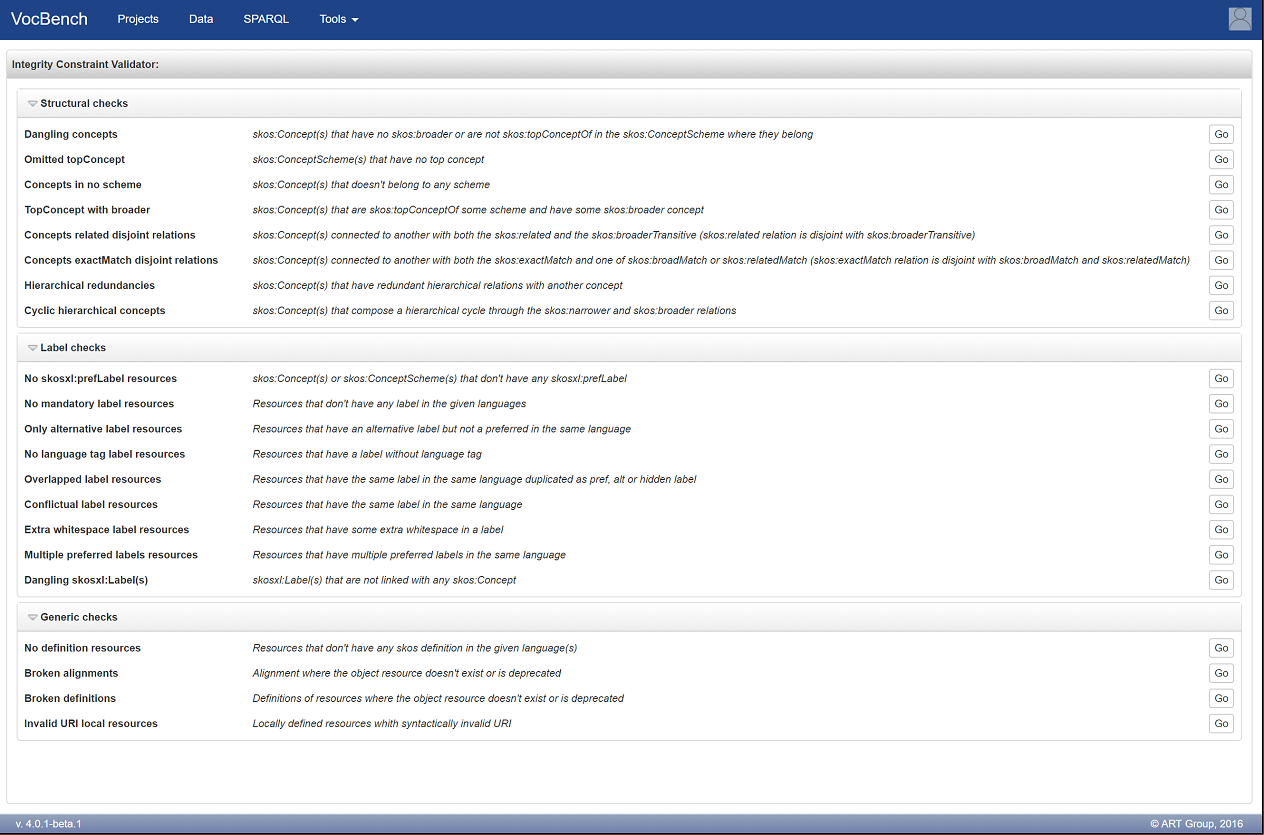Open the Tools dropdown menu
The width and height of the screenshot is (1264, 835).
[339, 19]
